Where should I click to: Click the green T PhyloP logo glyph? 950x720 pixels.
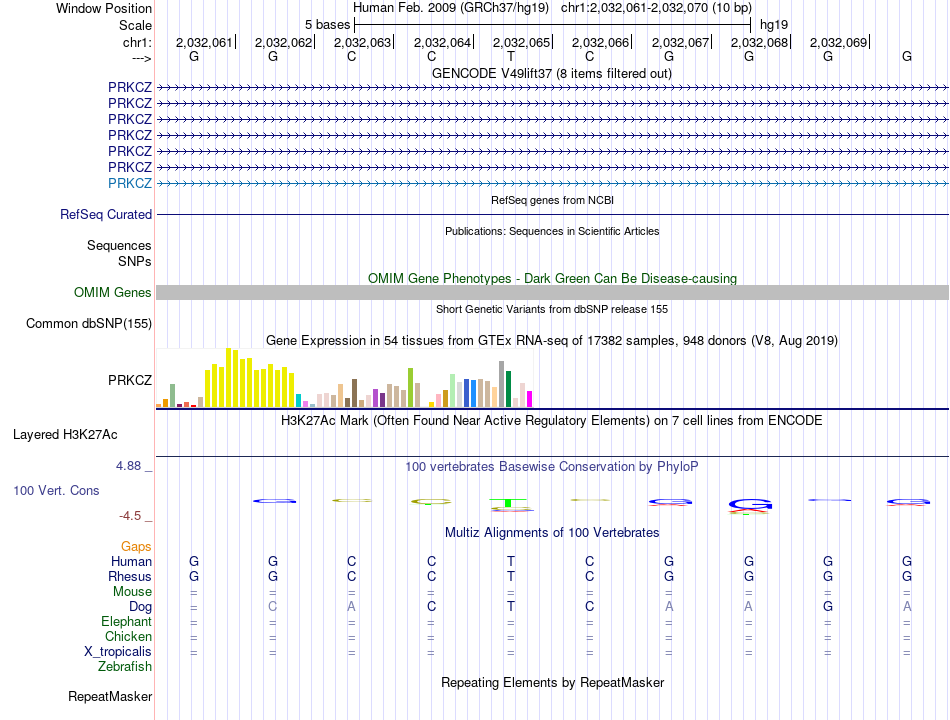(x=508, y=503)
